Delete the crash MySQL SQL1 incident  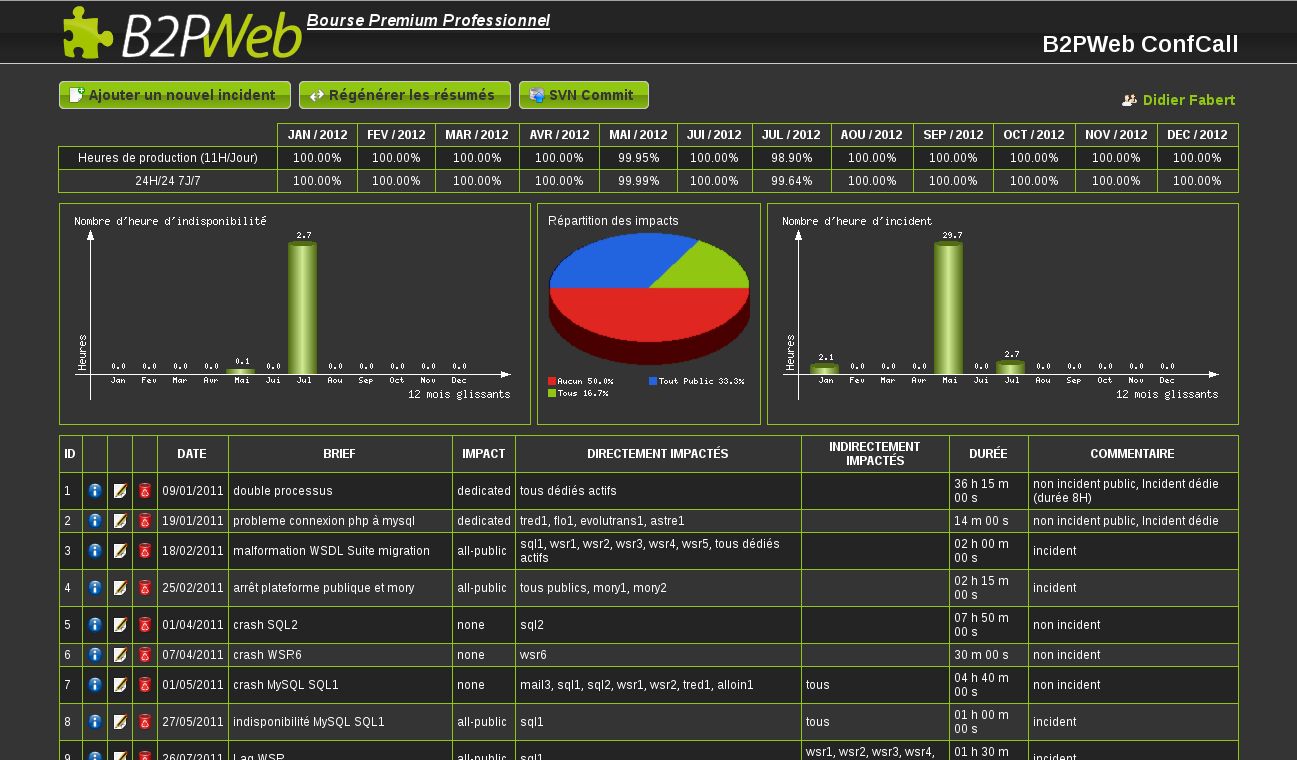pos(145,685)
